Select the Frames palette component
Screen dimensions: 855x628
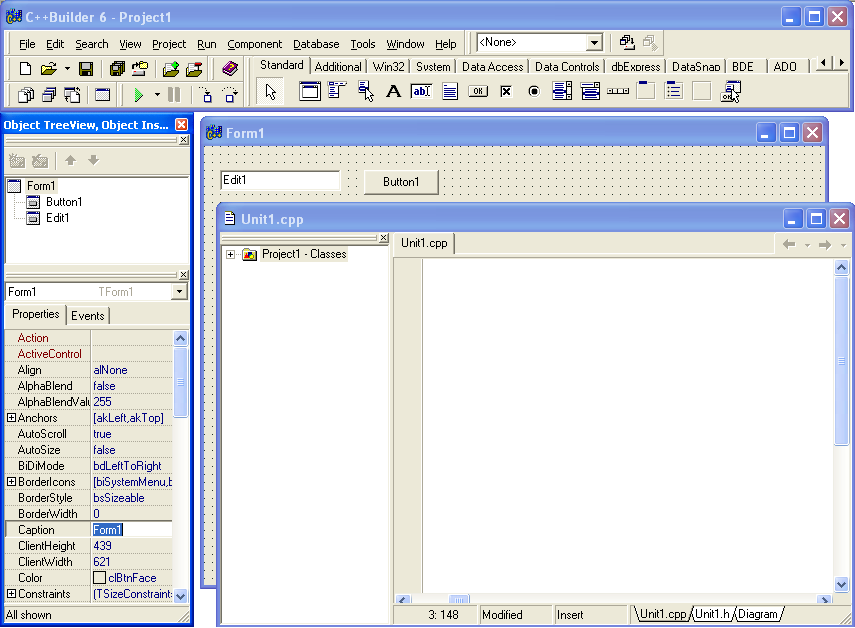(310, 91)
